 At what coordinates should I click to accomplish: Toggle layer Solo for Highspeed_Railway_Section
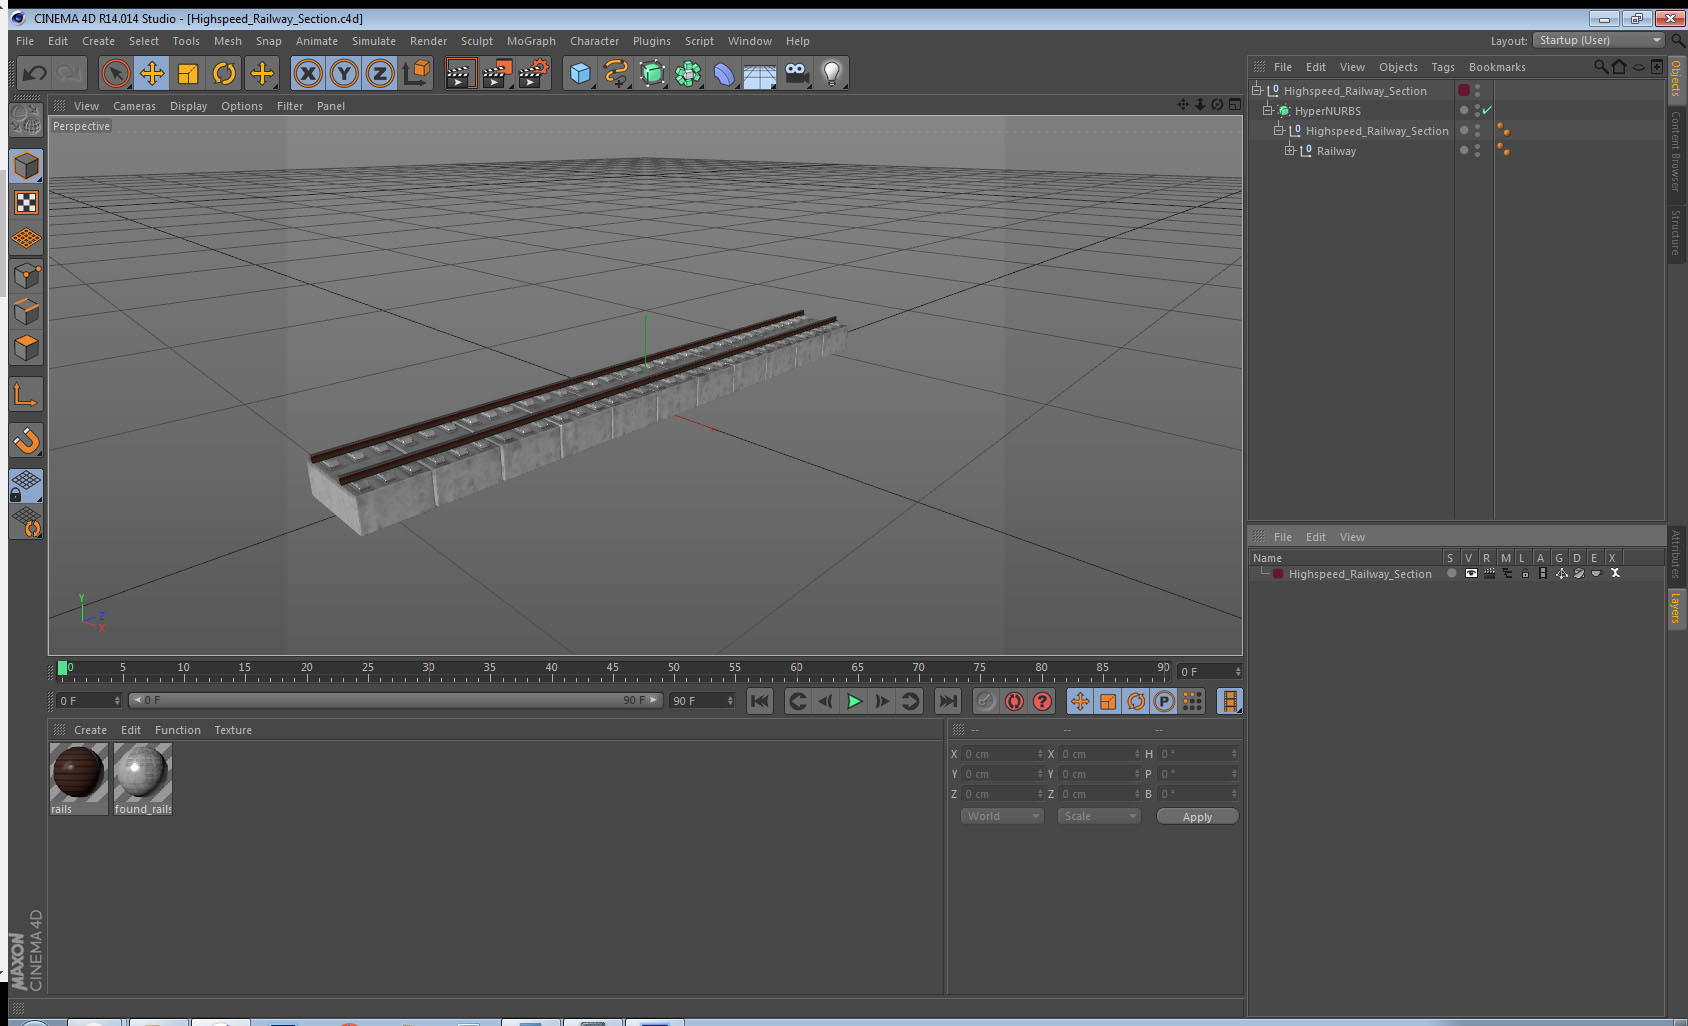pos(1452,574)
